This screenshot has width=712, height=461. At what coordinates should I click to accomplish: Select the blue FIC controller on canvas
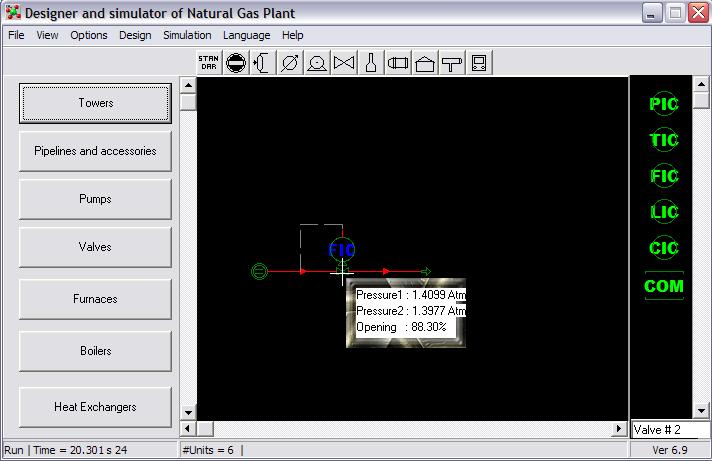pyautogui.click(x=341, y=249)
